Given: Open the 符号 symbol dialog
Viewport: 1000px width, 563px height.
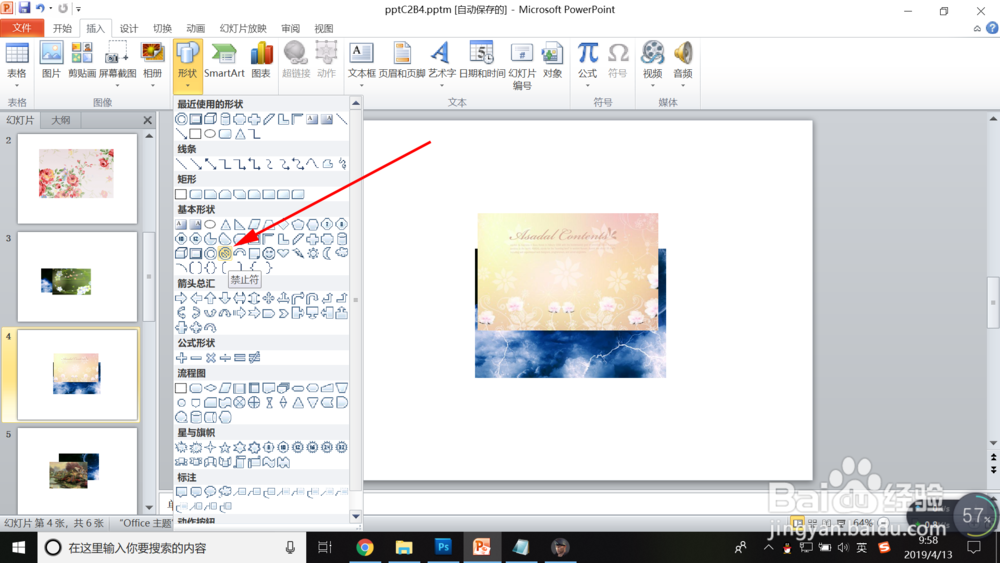Looking at the screenshot, I should [x=617, y=60].
